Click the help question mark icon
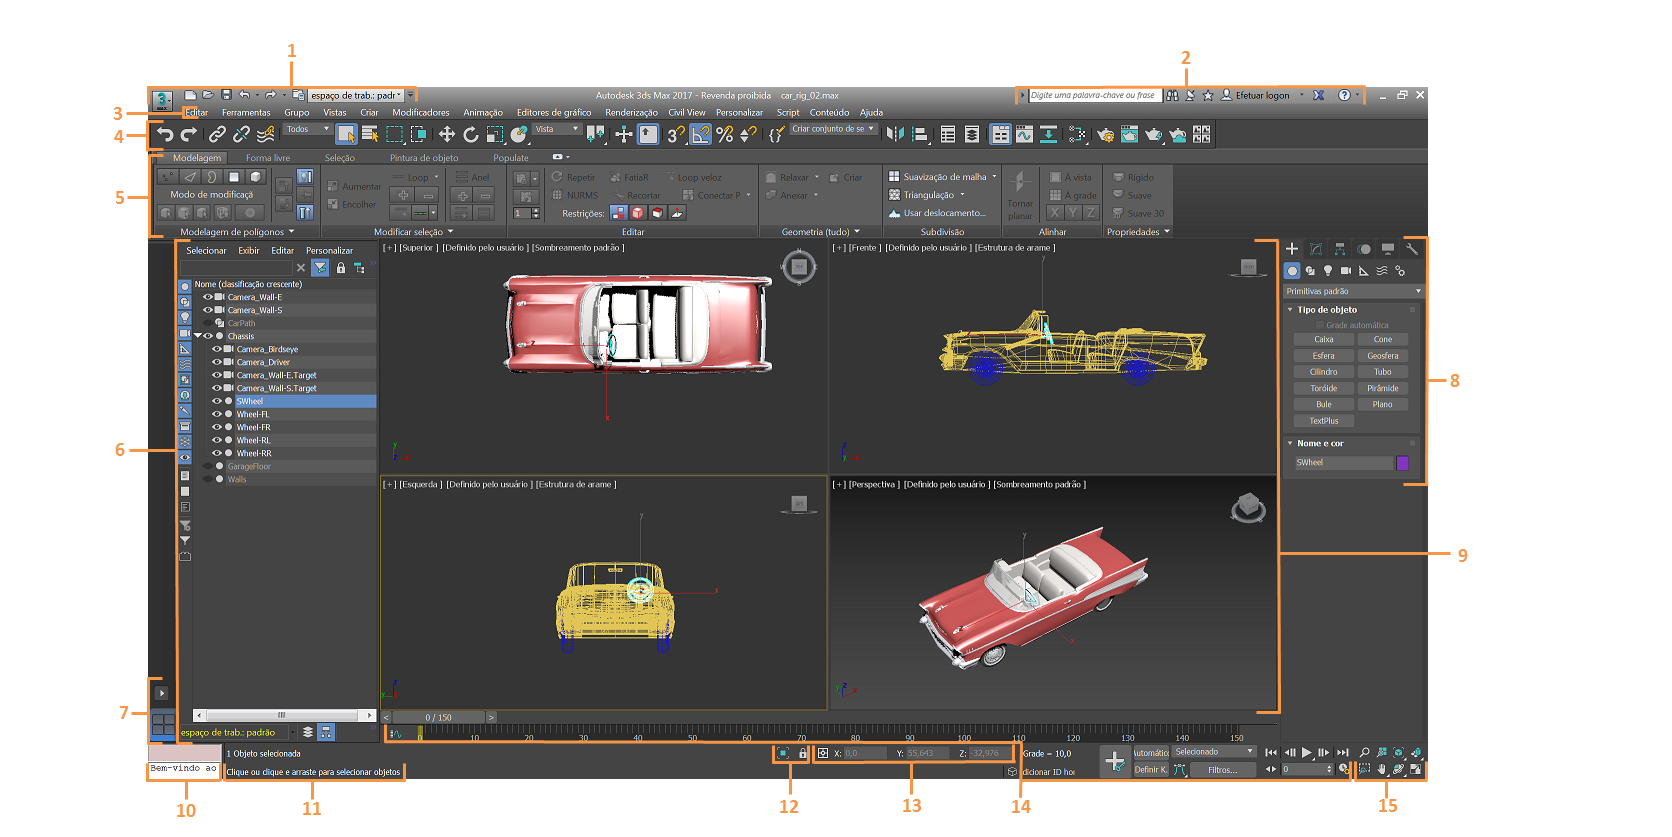 (x=1344, y=95)
